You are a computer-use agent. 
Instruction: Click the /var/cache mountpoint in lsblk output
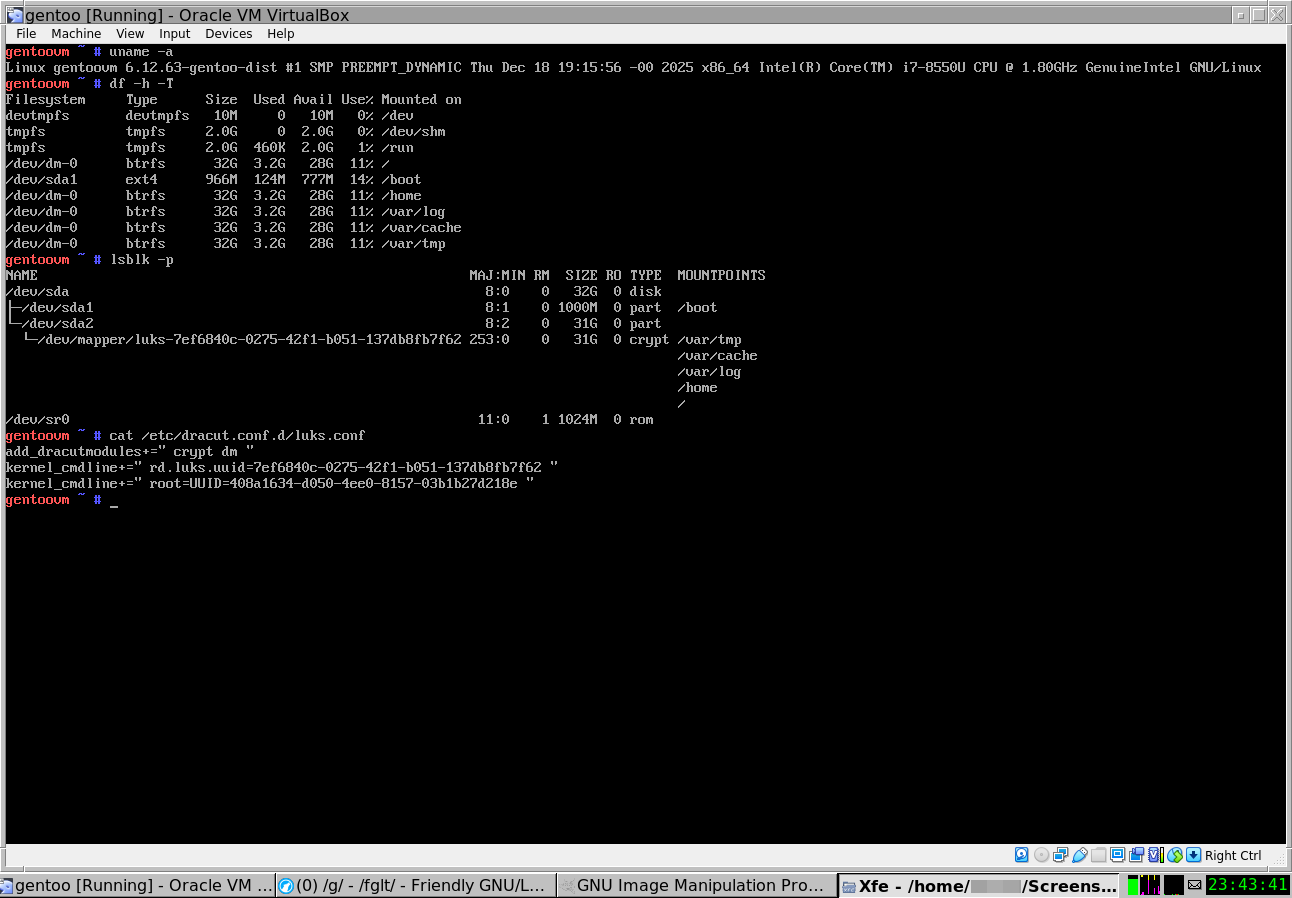(717, 355)
